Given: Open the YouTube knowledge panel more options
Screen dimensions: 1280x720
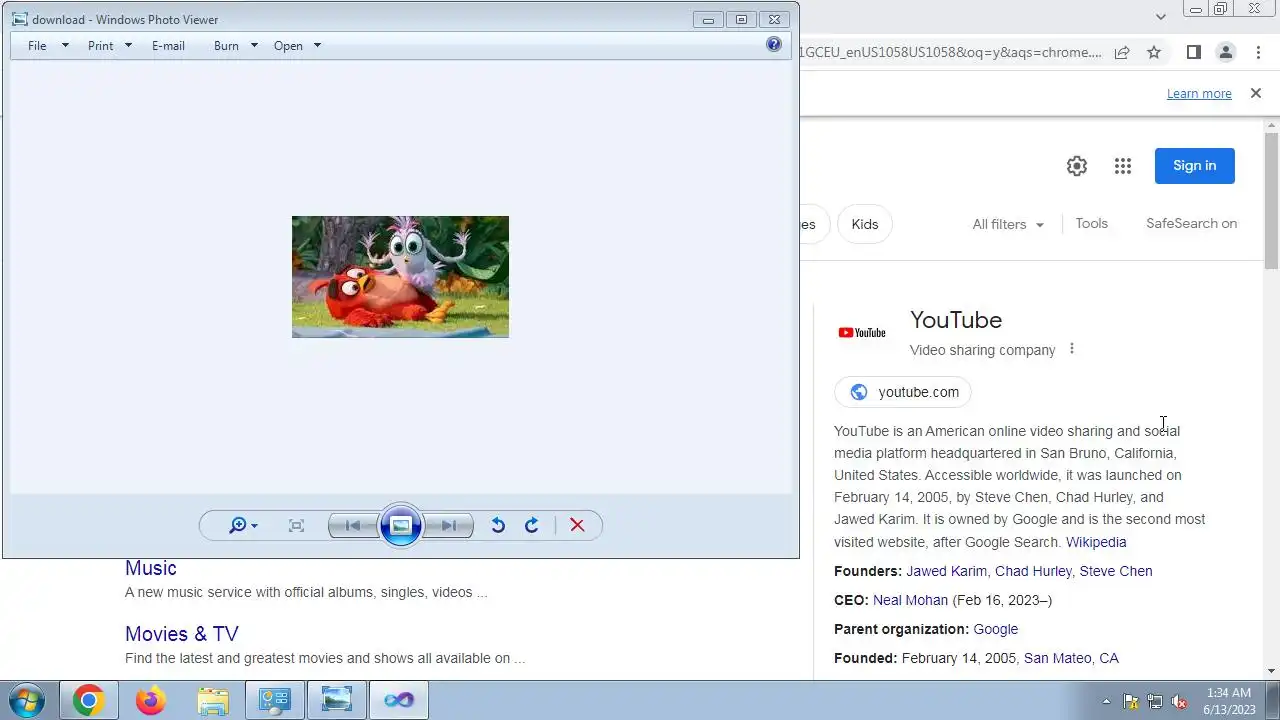Looking at the screenshot, I should coord(1071,349).
